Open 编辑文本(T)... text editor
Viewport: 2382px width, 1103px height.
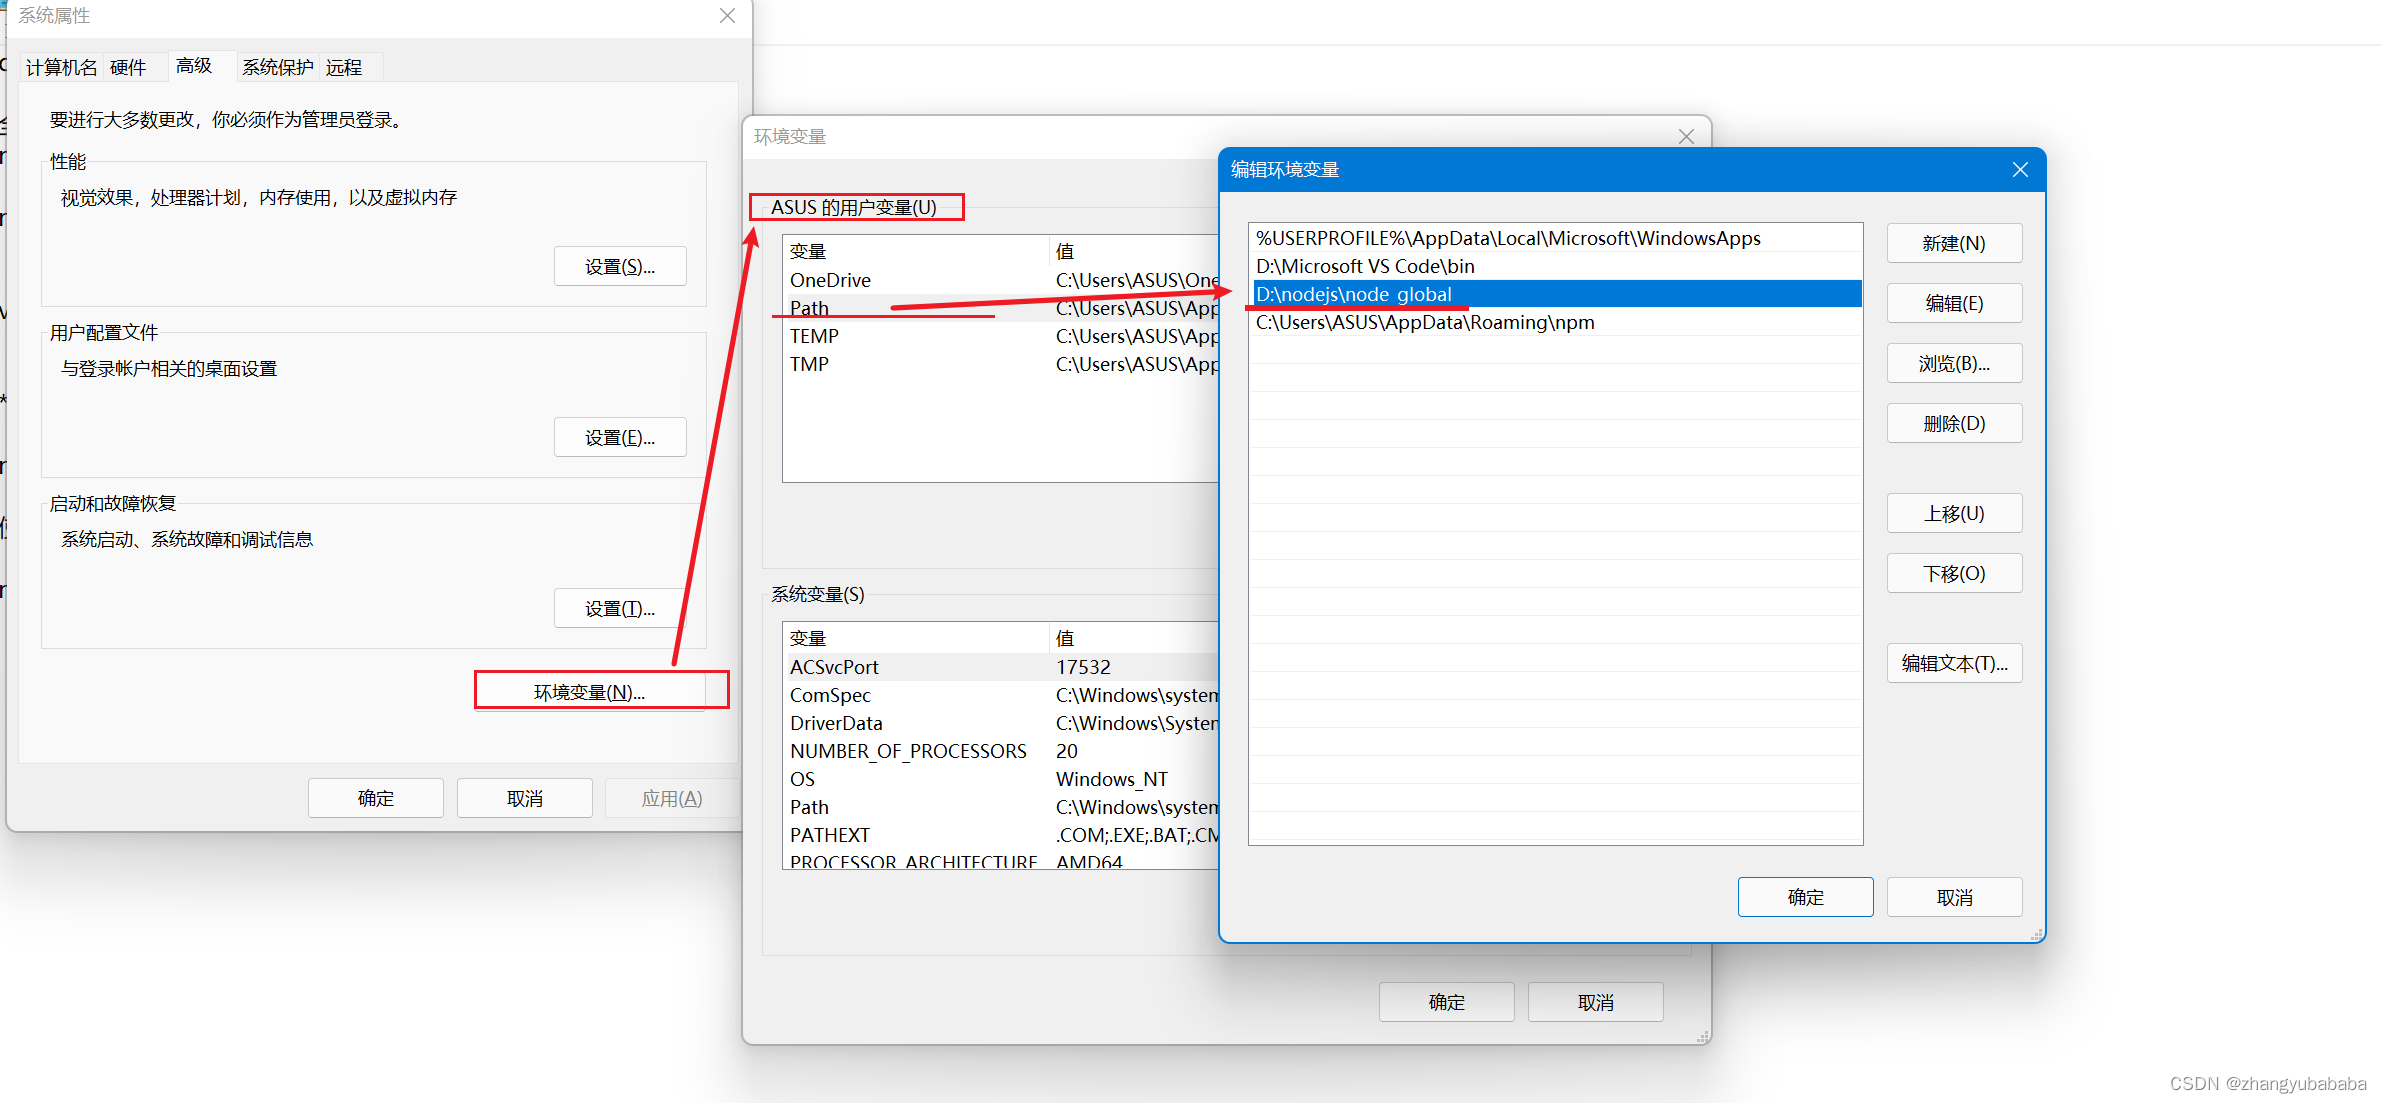pos(1953,664)
